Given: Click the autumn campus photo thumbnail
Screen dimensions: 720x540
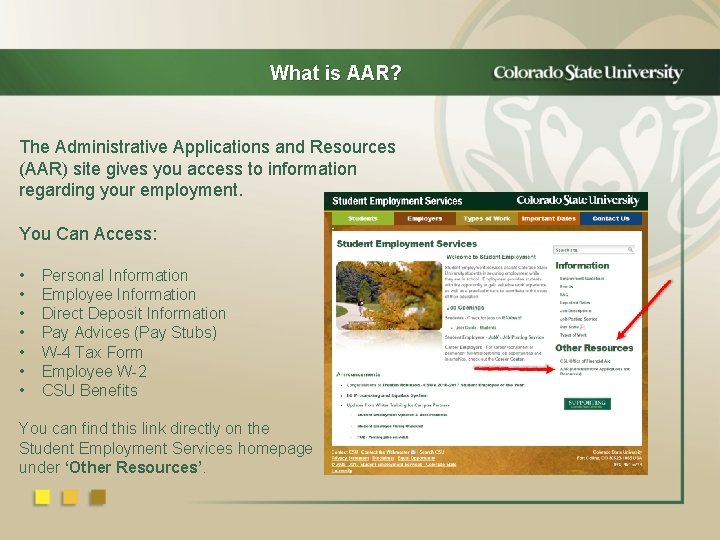Looking at the screenshot, I should pos(389,295).
